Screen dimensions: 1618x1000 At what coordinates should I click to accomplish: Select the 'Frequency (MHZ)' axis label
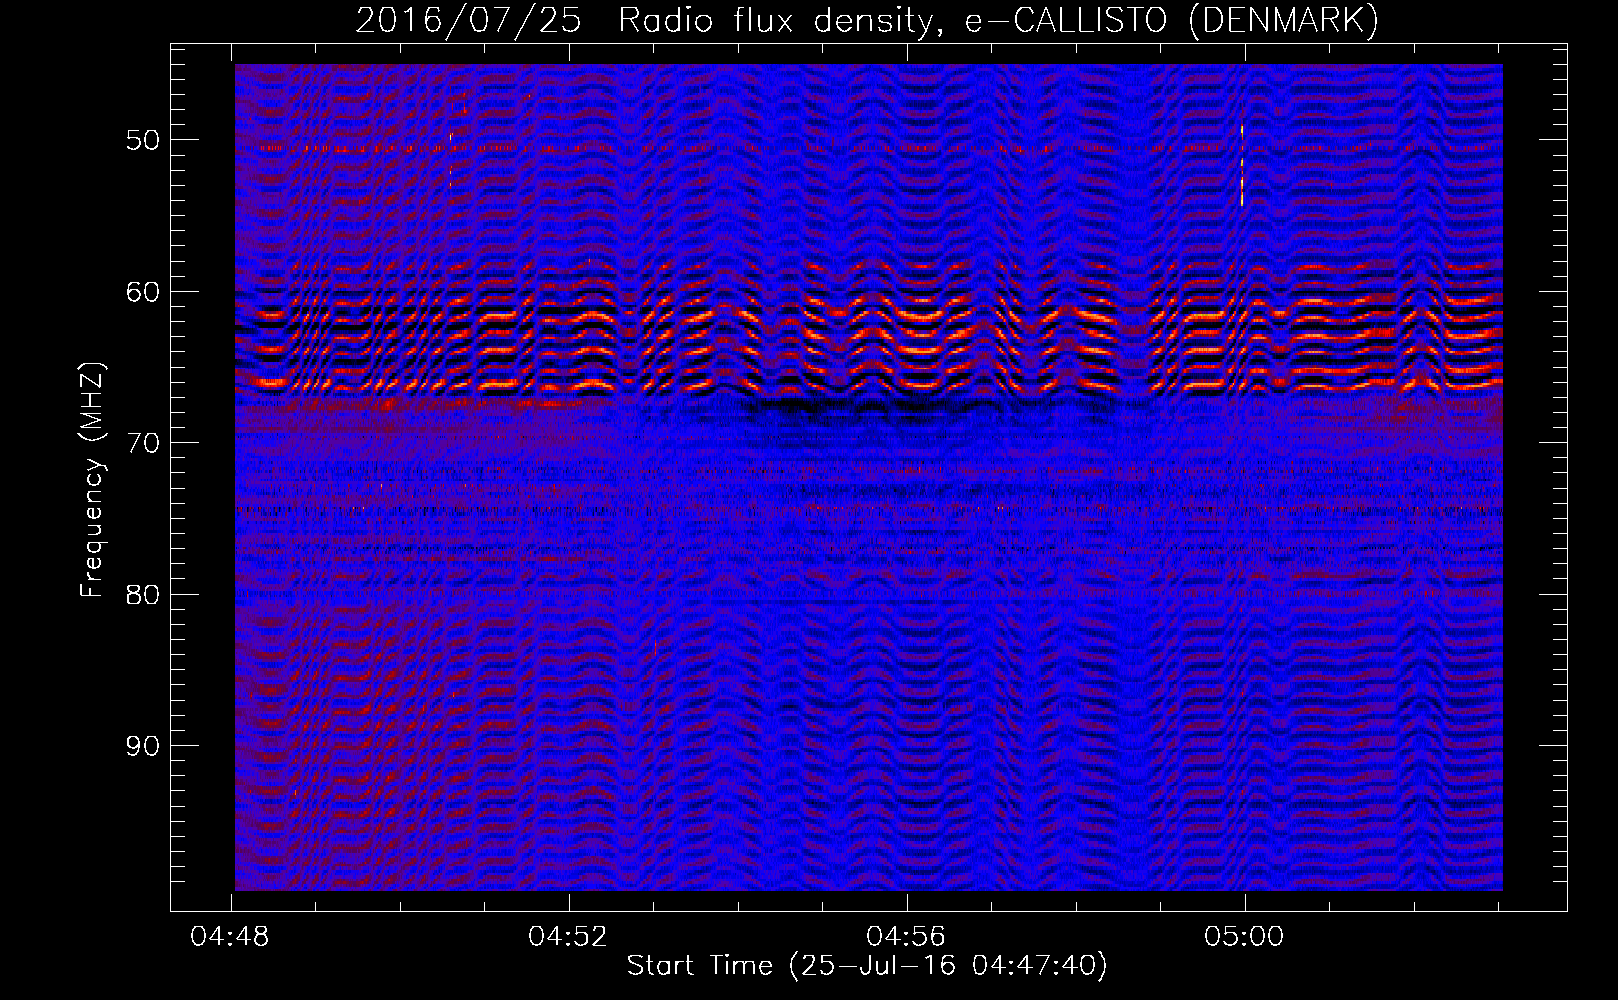coord(92,480)
